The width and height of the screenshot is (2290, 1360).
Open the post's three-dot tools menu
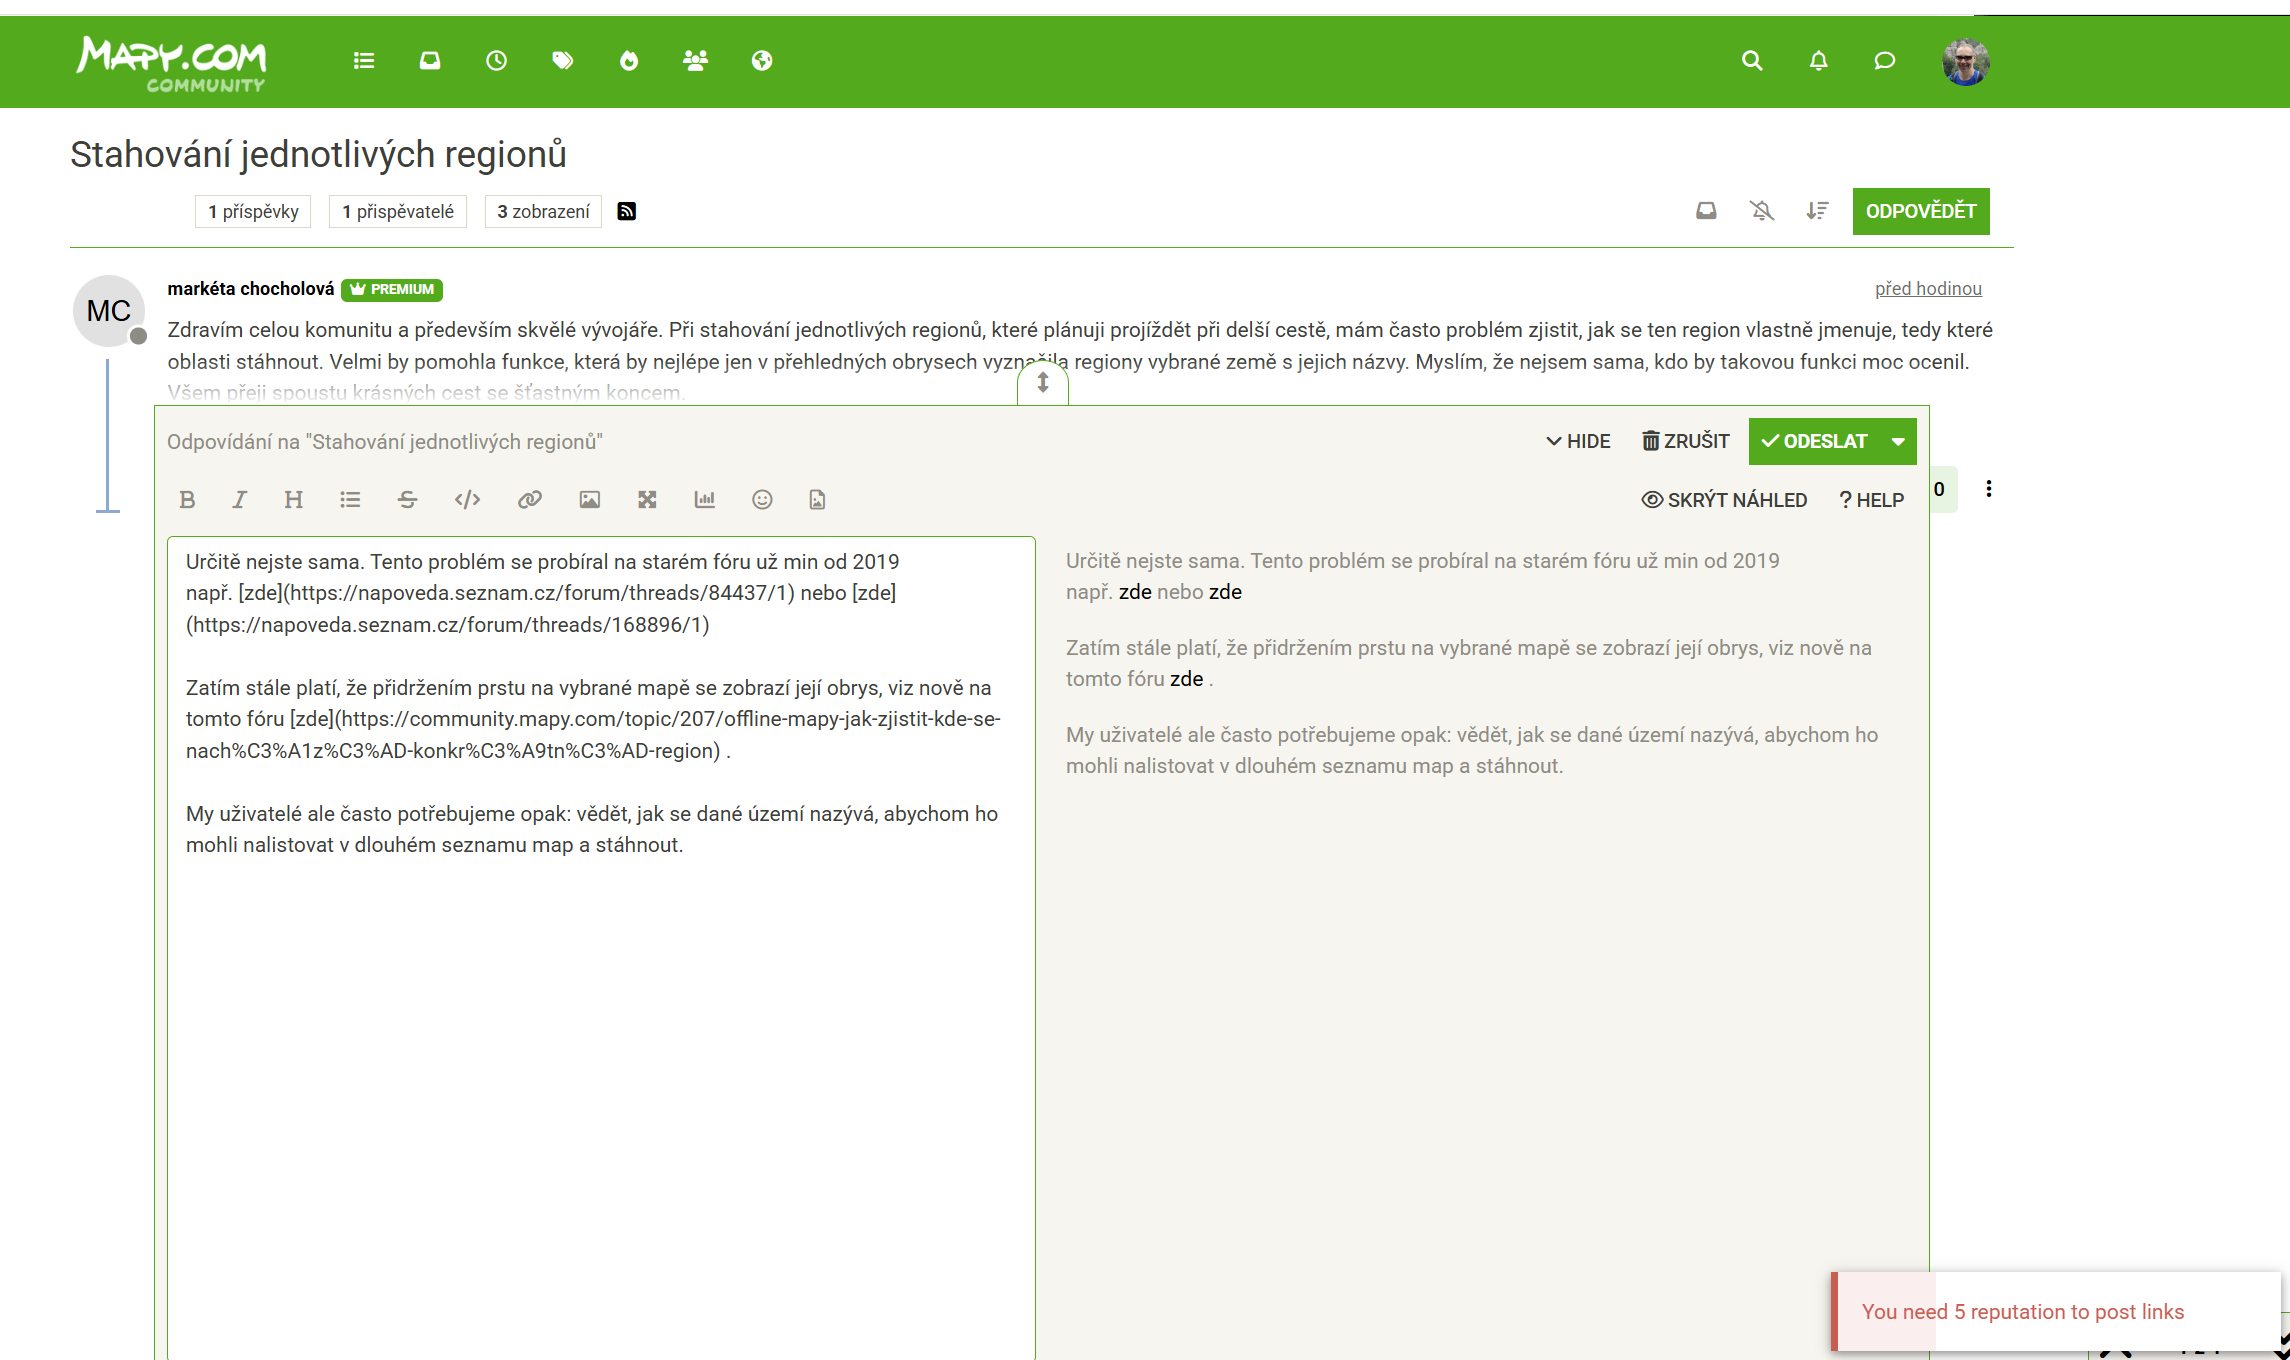(x=1988, y=489)
